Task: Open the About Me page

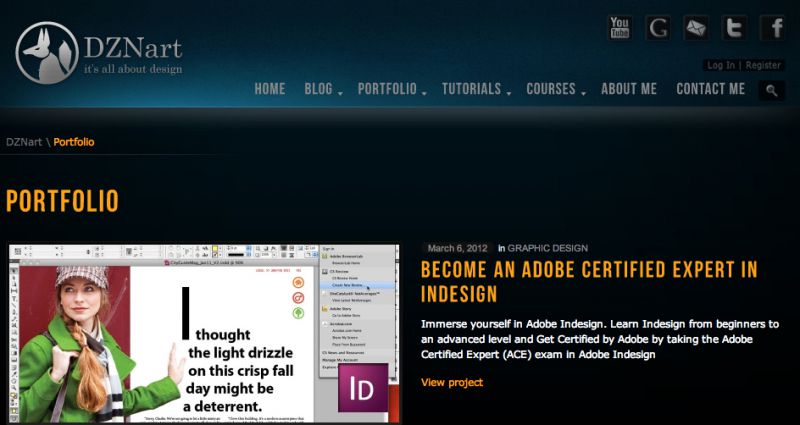Action: (629, 89)
